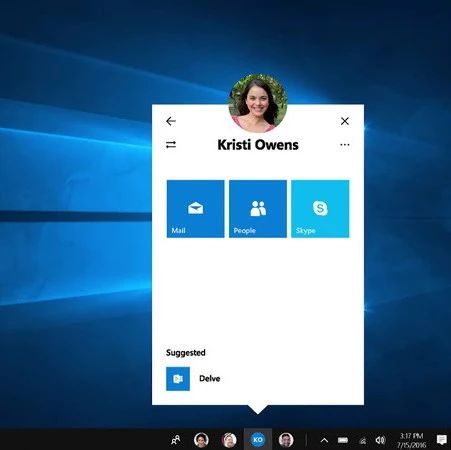
Task: Click the taskbar clock showing 3:17 PM
Action: click(x=412, y=440)
